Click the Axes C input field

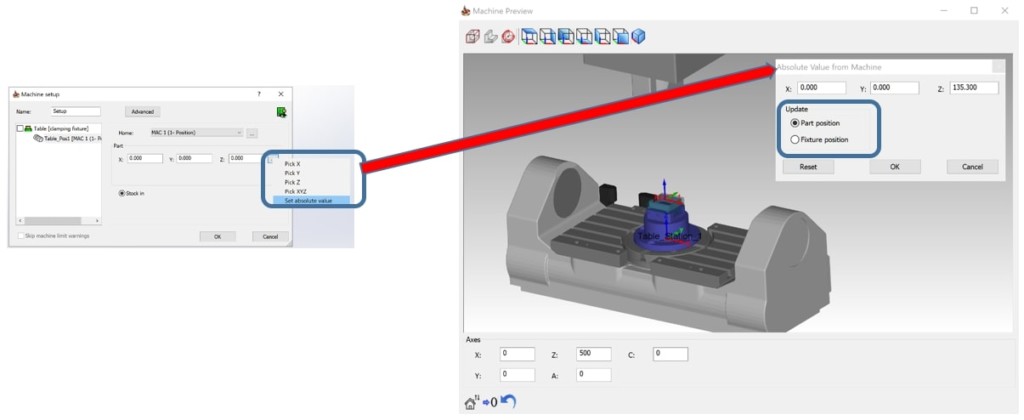tap(670, 354)
